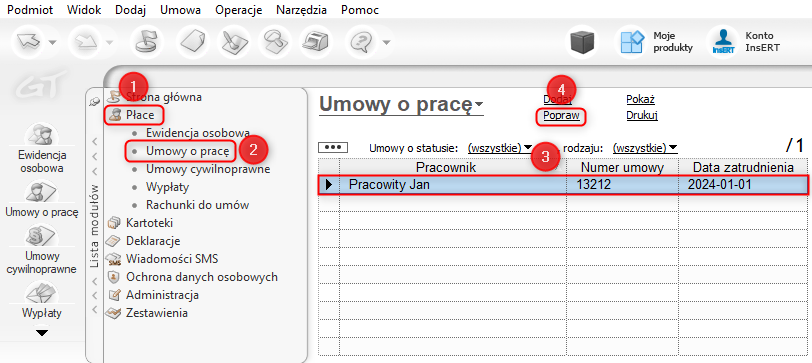Click contract number cell 13212
Image resolution: width=812 pixels, height=363 pixels.
(622, 185)
